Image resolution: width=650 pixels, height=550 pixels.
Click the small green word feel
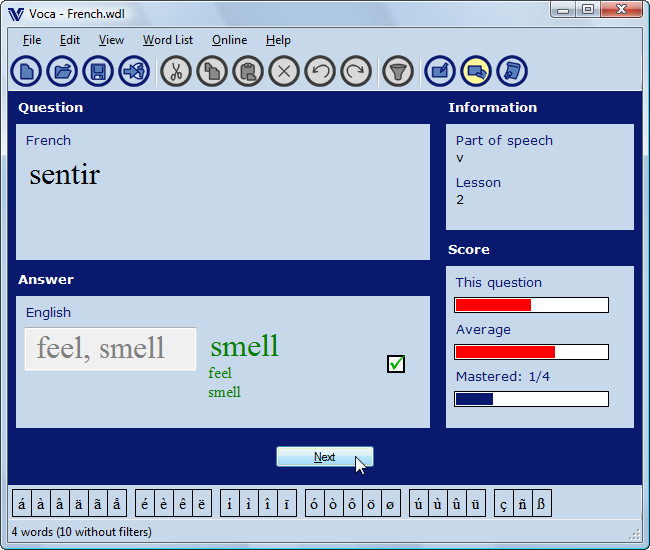tap(220, 373)
